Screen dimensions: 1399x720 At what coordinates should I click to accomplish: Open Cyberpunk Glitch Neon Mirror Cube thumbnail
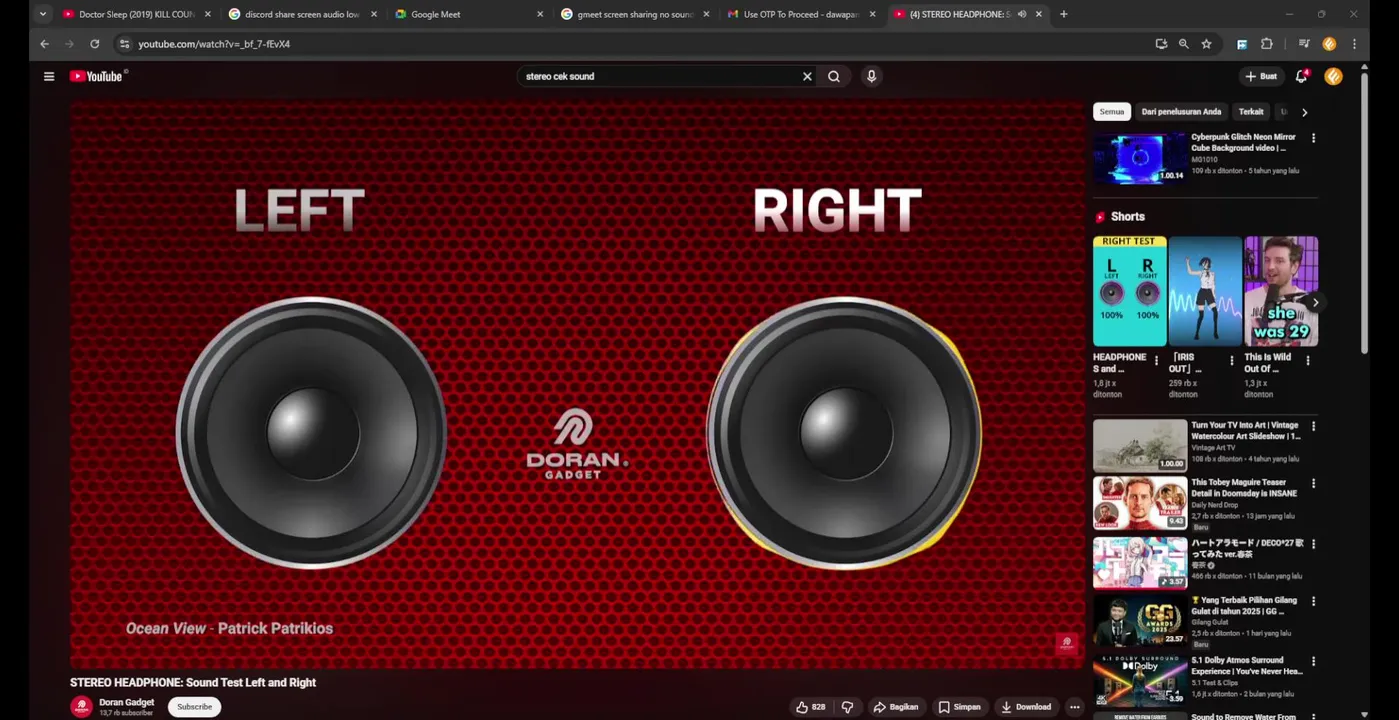point(1140,158)
